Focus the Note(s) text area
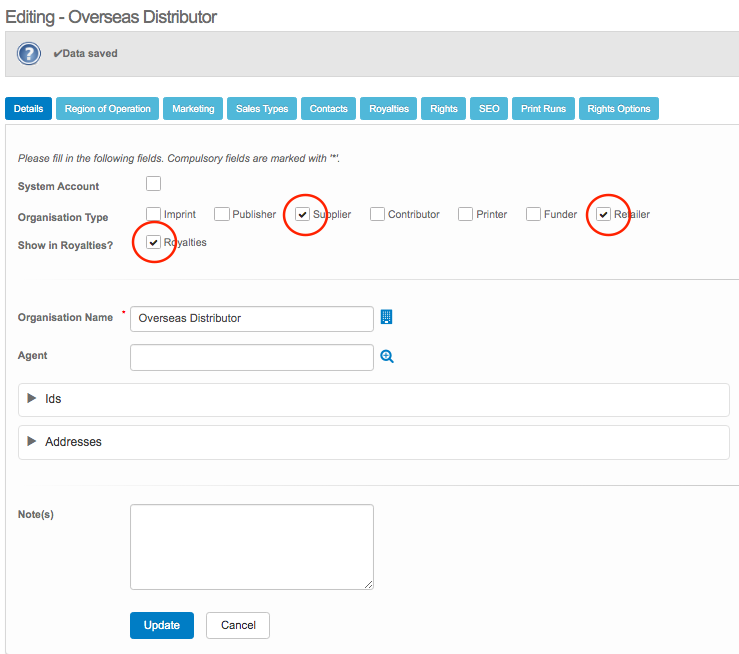 click(252, 547)
